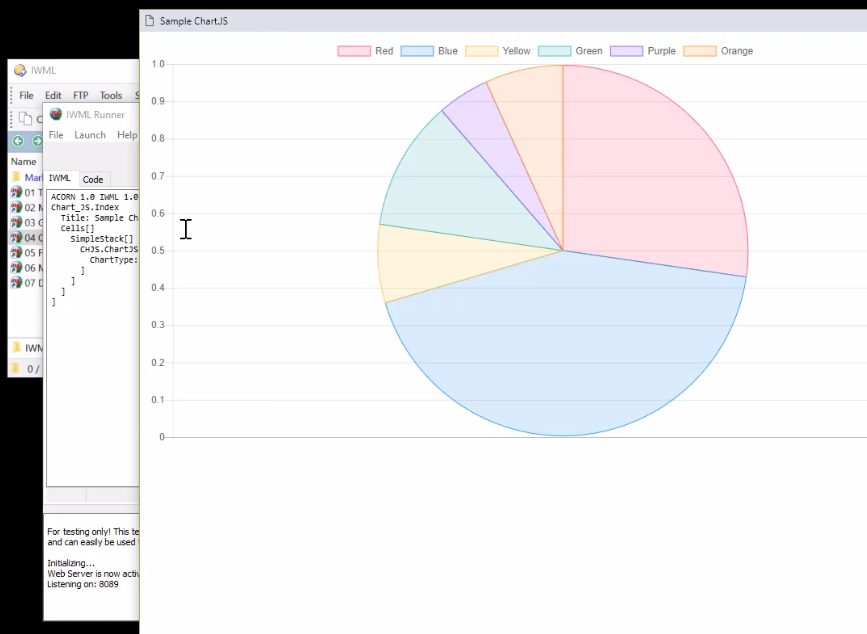
Task: Click the page icon beside Sample Chart.JS
Action: (x=149, y=21)
